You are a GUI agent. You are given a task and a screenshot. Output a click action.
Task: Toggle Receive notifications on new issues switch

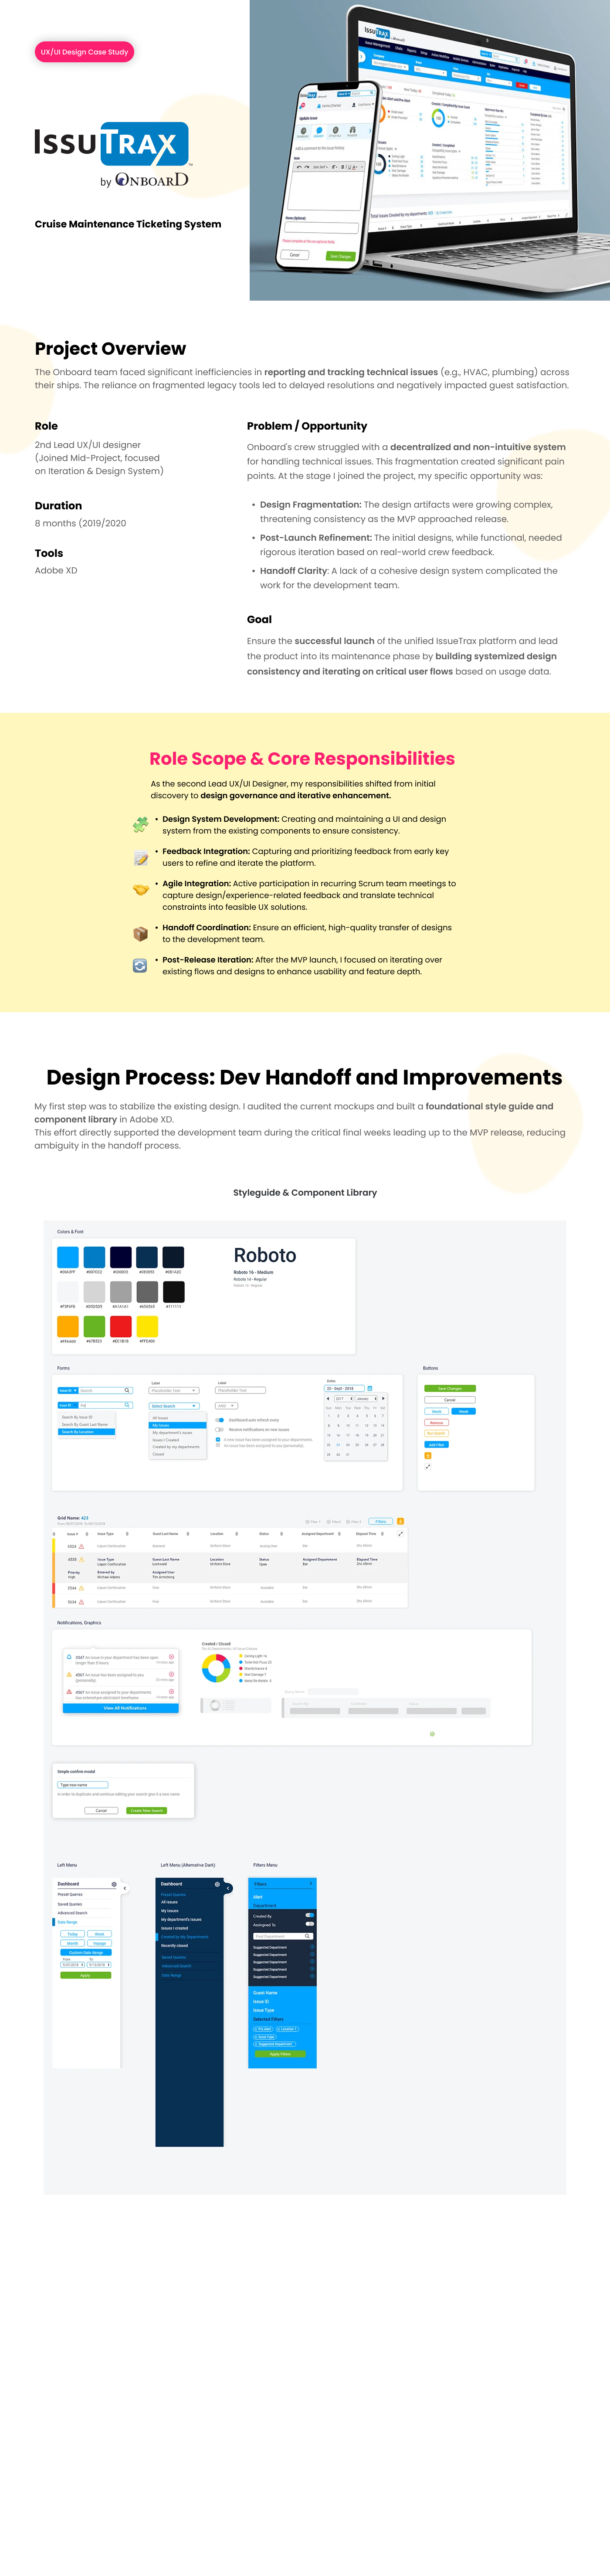[x=220, y=1430]
